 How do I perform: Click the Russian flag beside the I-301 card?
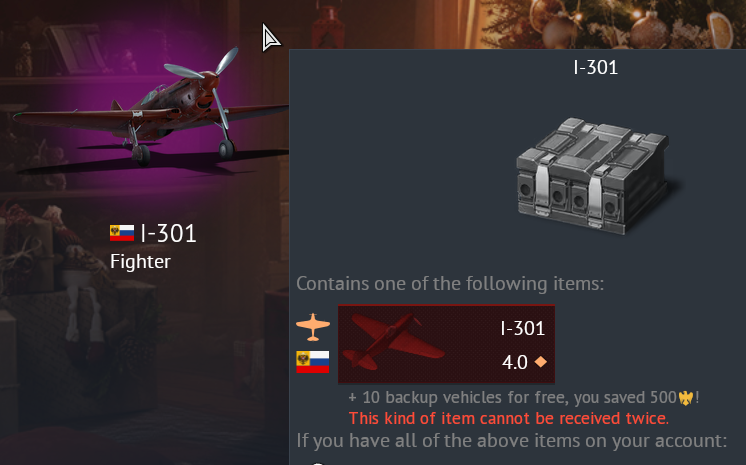click(x=313, y=362)
